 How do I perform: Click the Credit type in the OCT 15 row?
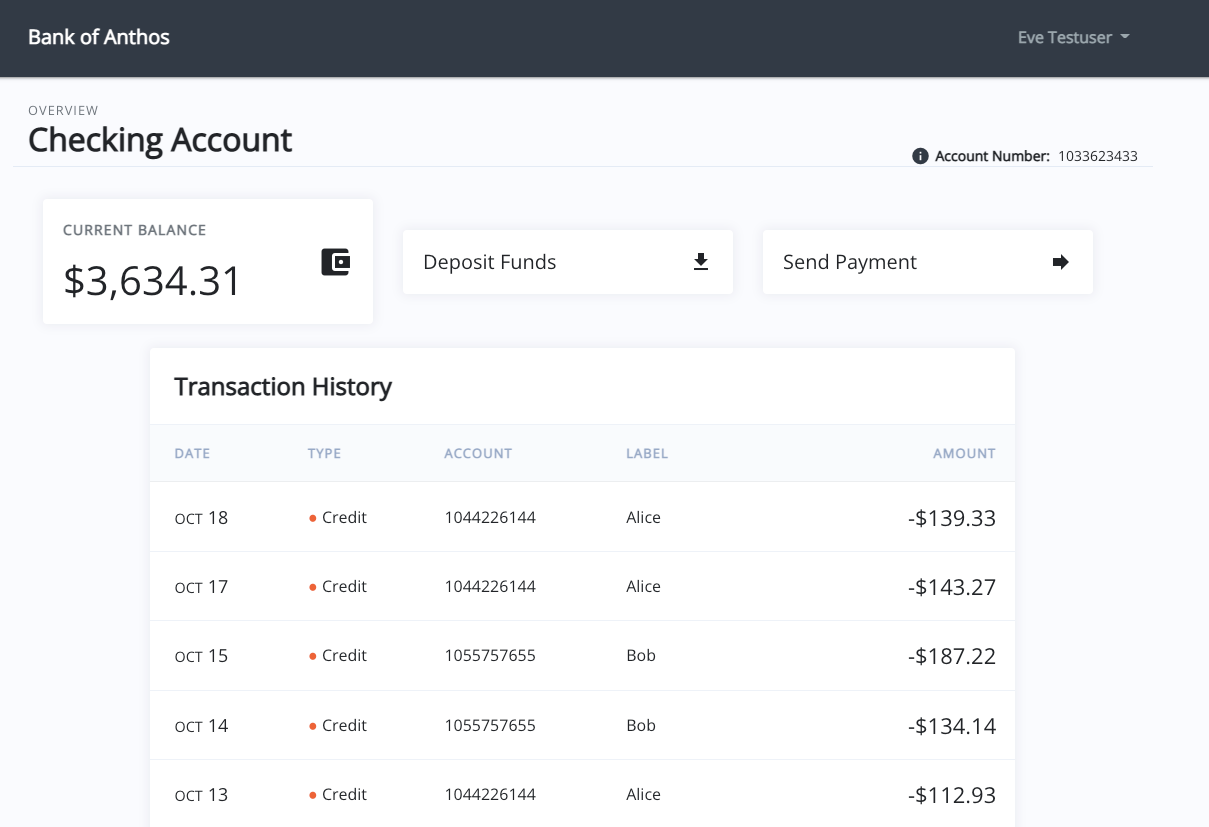point(338,656)
